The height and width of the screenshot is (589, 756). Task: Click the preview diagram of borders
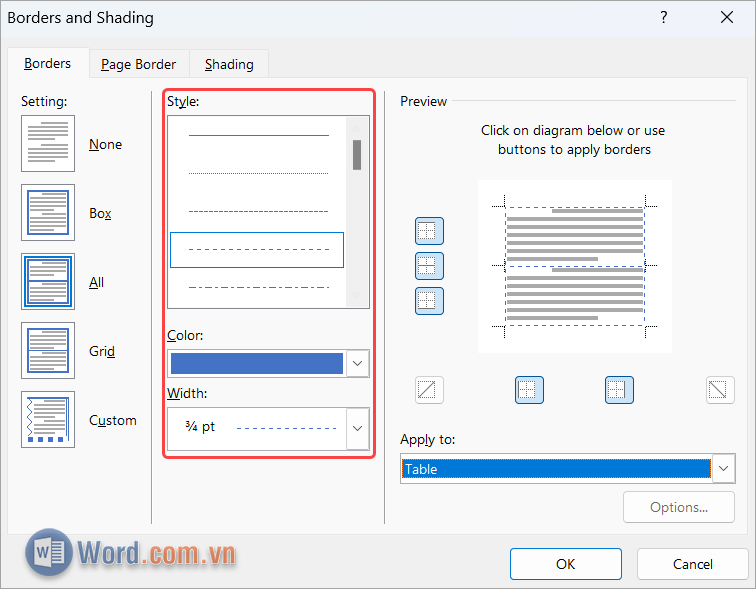point(574,266)
